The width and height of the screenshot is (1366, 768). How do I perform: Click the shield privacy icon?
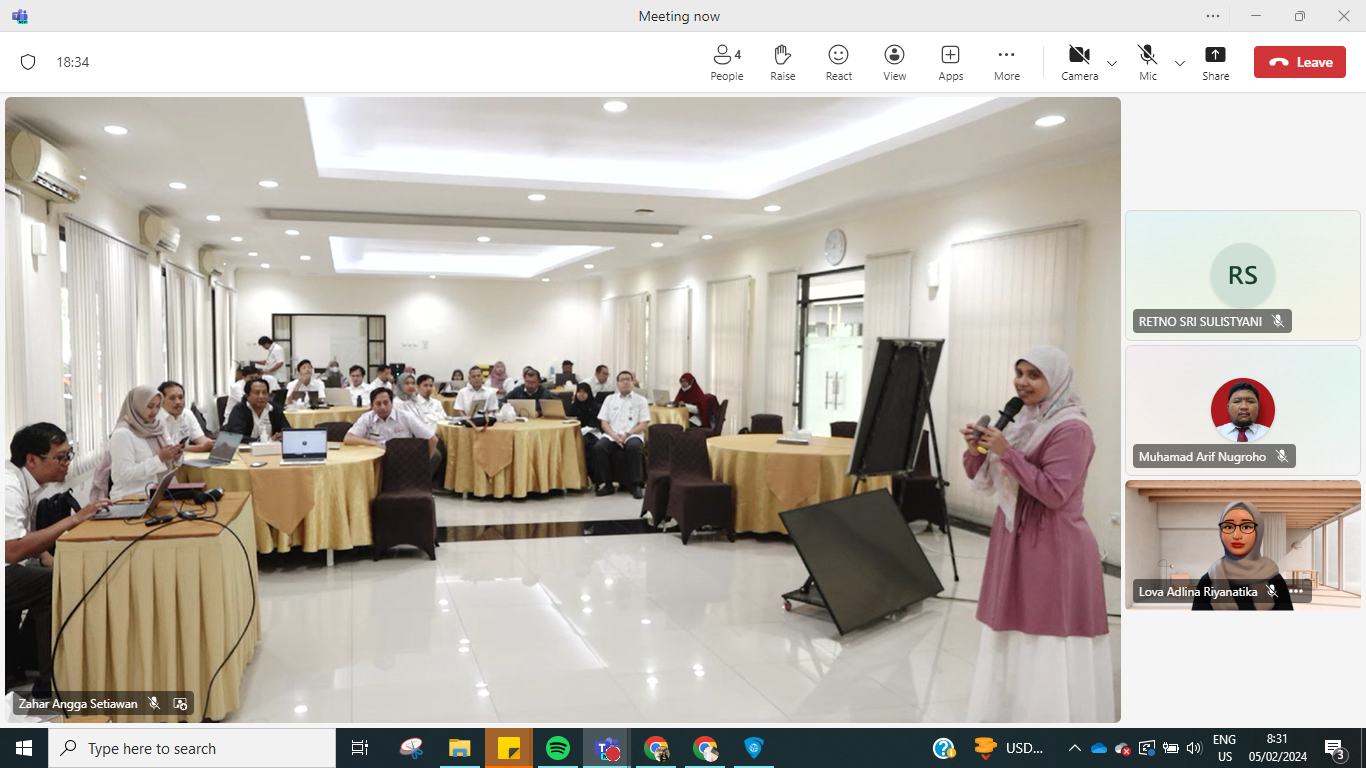pos(28,62)
